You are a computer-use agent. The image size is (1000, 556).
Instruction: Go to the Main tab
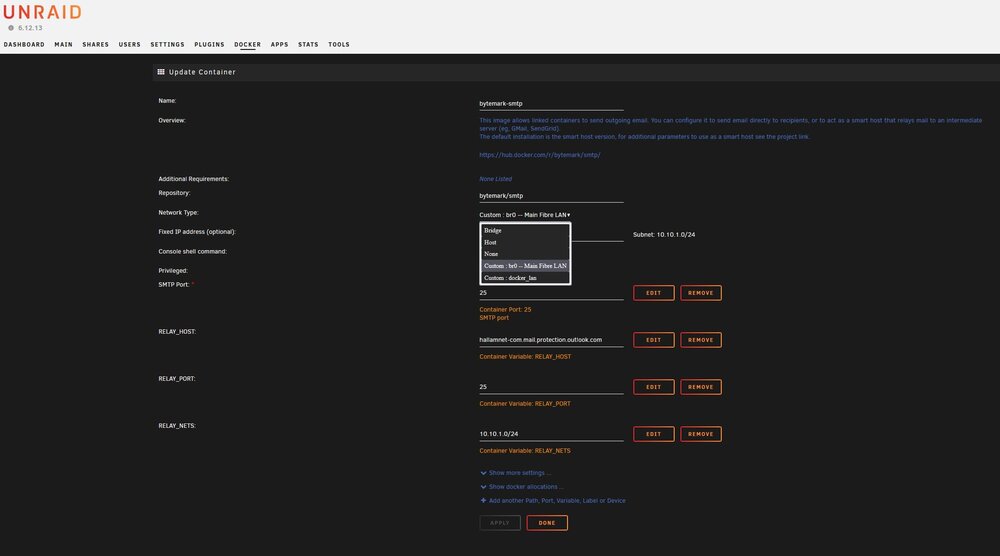click(x=63, y=45)
